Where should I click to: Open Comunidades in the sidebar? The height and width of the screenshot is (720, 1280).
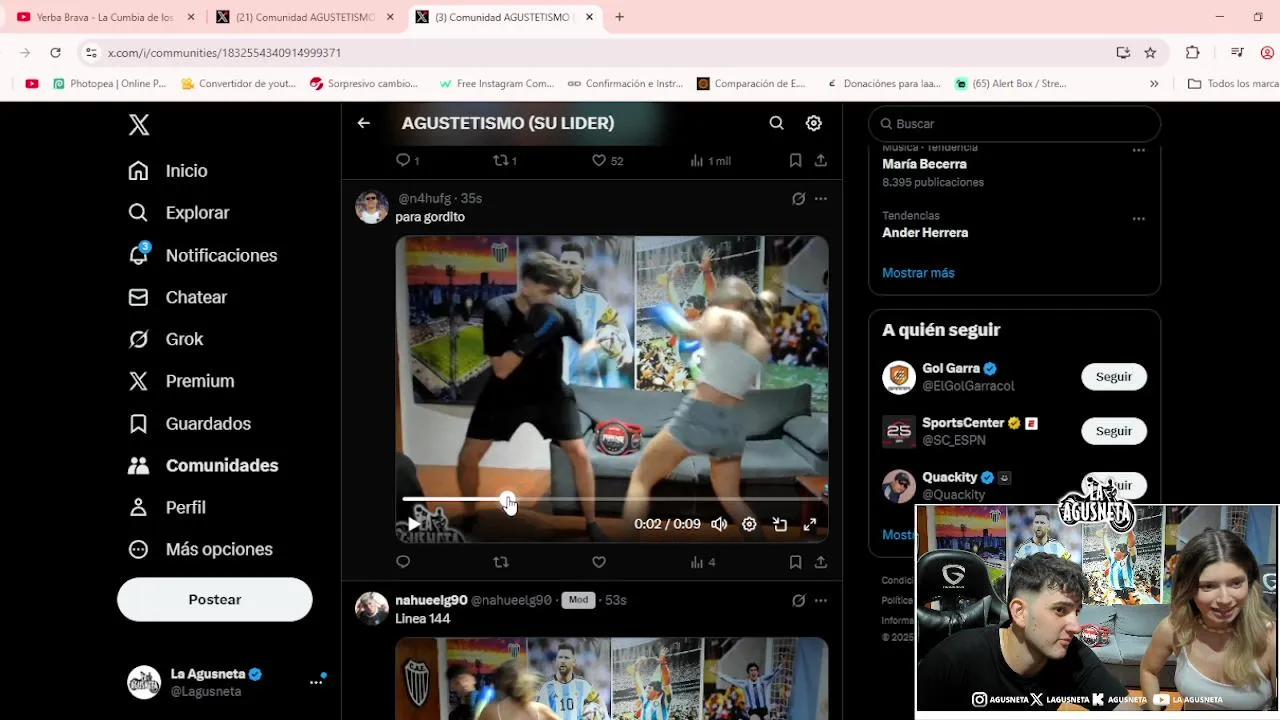click(203, 465)
